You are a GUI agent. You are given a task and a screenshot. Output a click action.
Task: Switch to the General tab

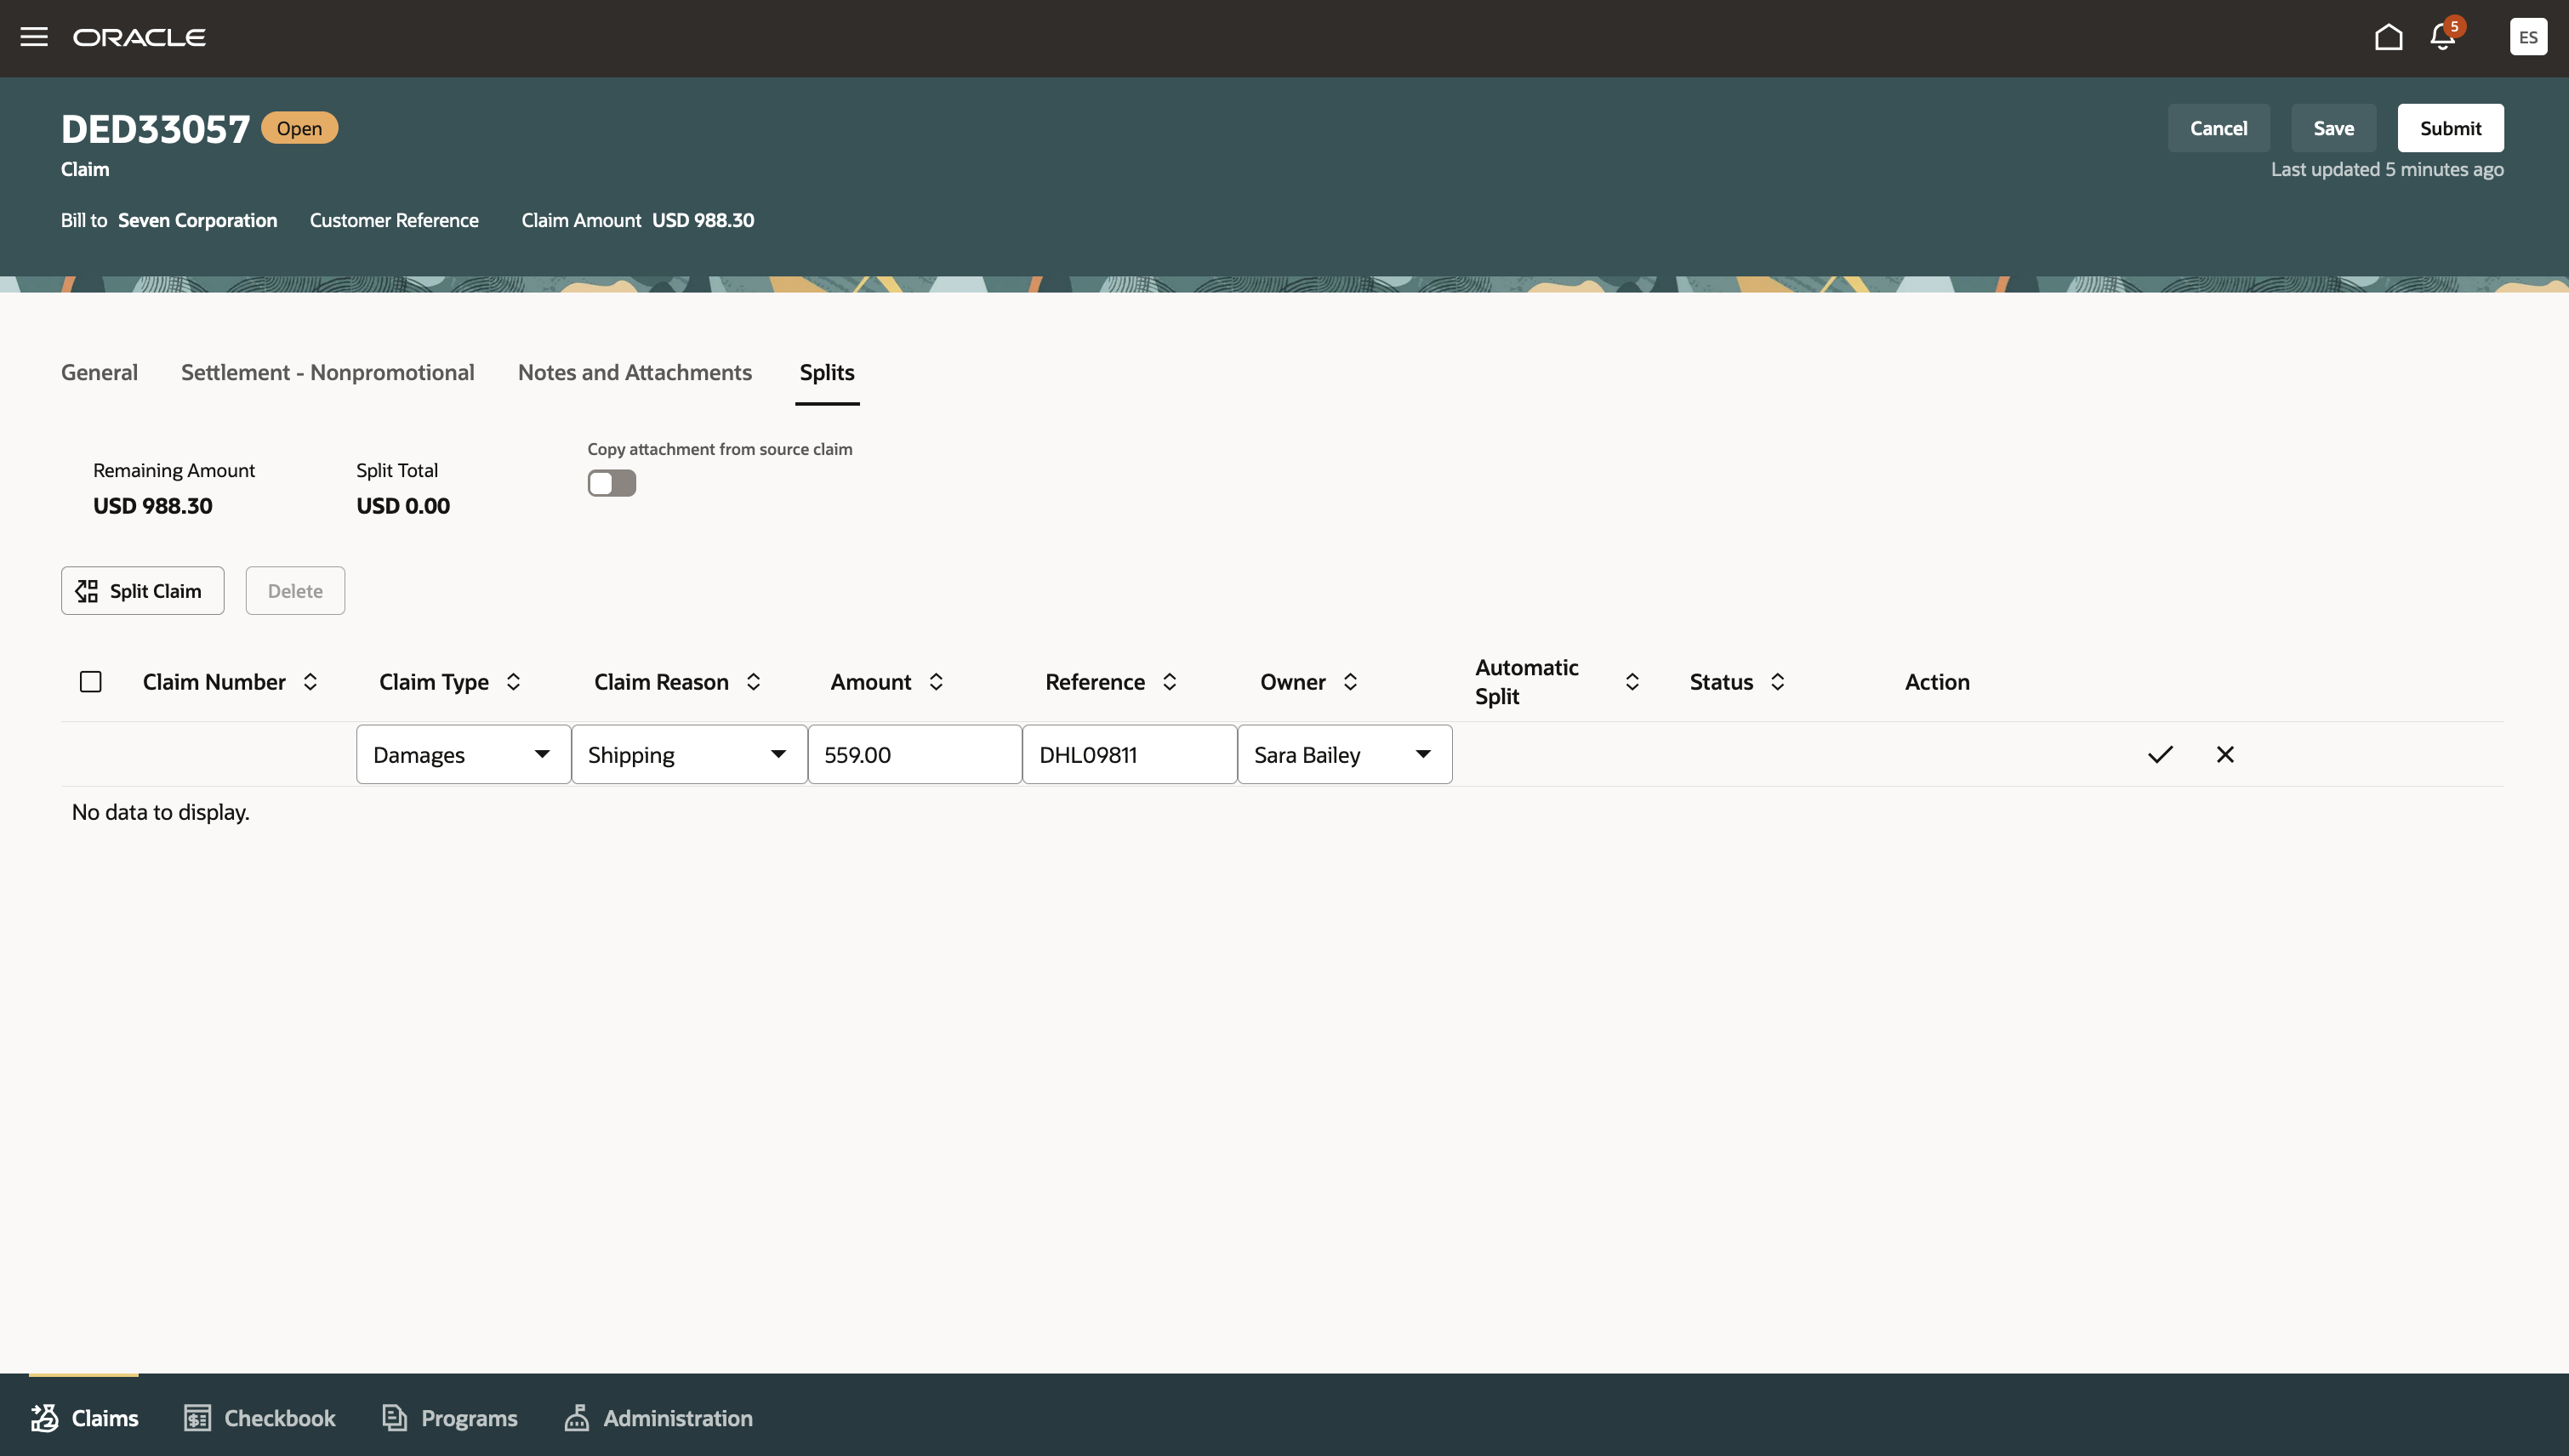(x=99, y=372)
